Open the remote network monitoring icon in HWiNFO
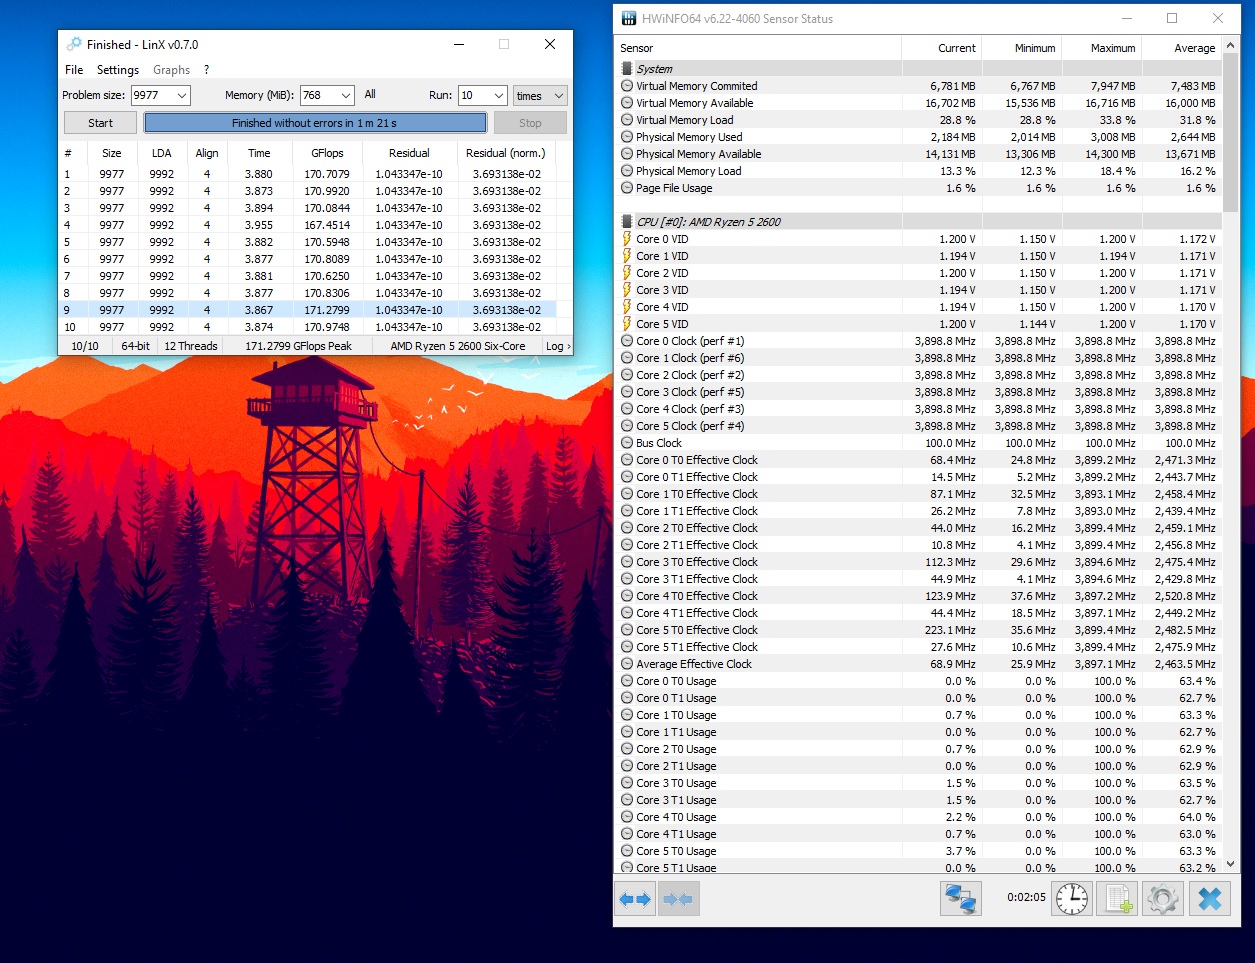Image resolution: width=1255 pixels, height=963 pixels. pyautogui.click(x=961, y=899)
